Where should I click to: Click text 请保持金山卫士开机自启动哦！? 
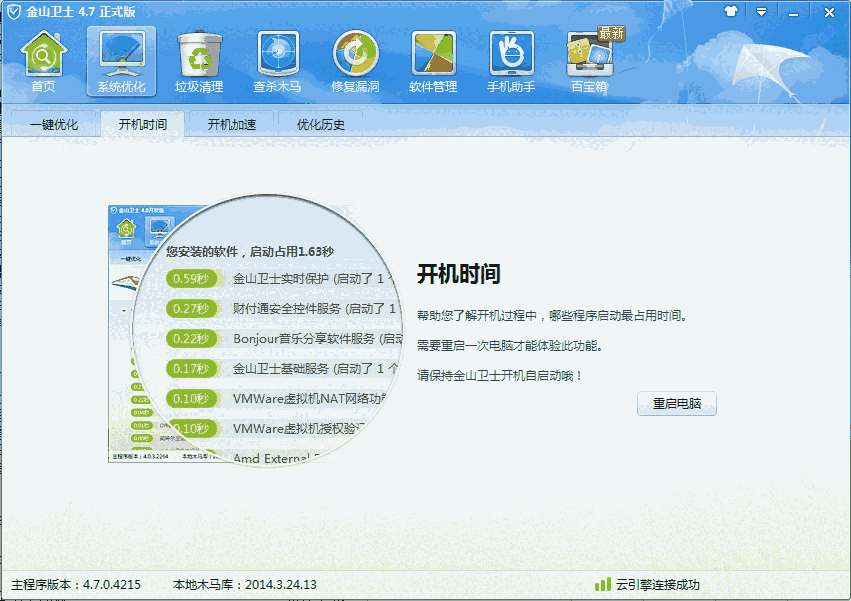[500, 375]
